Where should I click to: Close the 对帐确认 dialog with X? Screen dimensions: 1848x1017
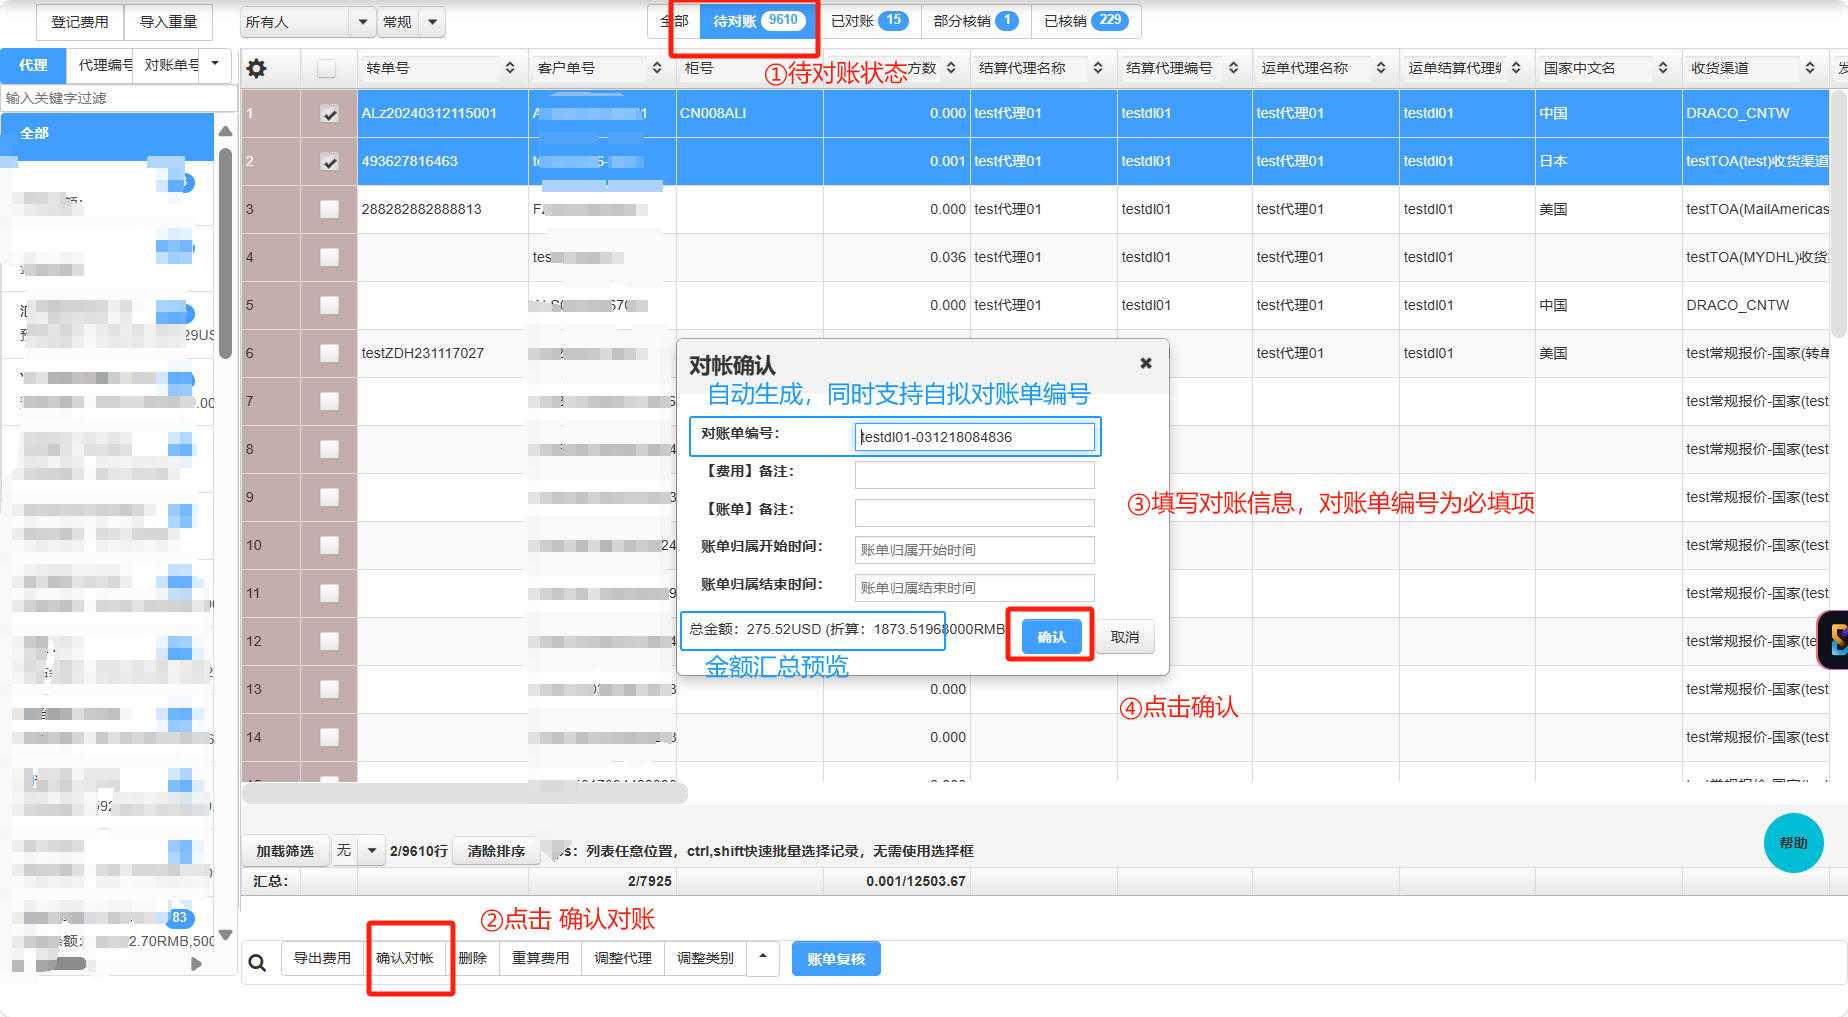(1146, 363)
